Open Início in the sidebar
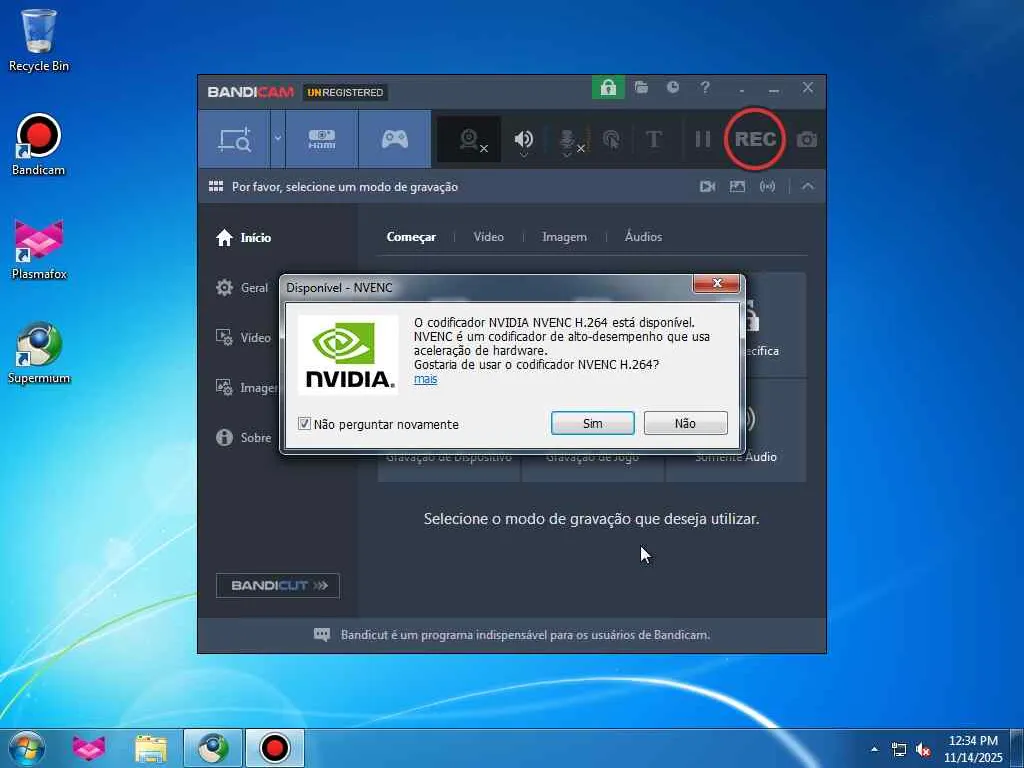The width and height of the screenshot is (1024, 768). pyautogui.click(x=244, y=238)
